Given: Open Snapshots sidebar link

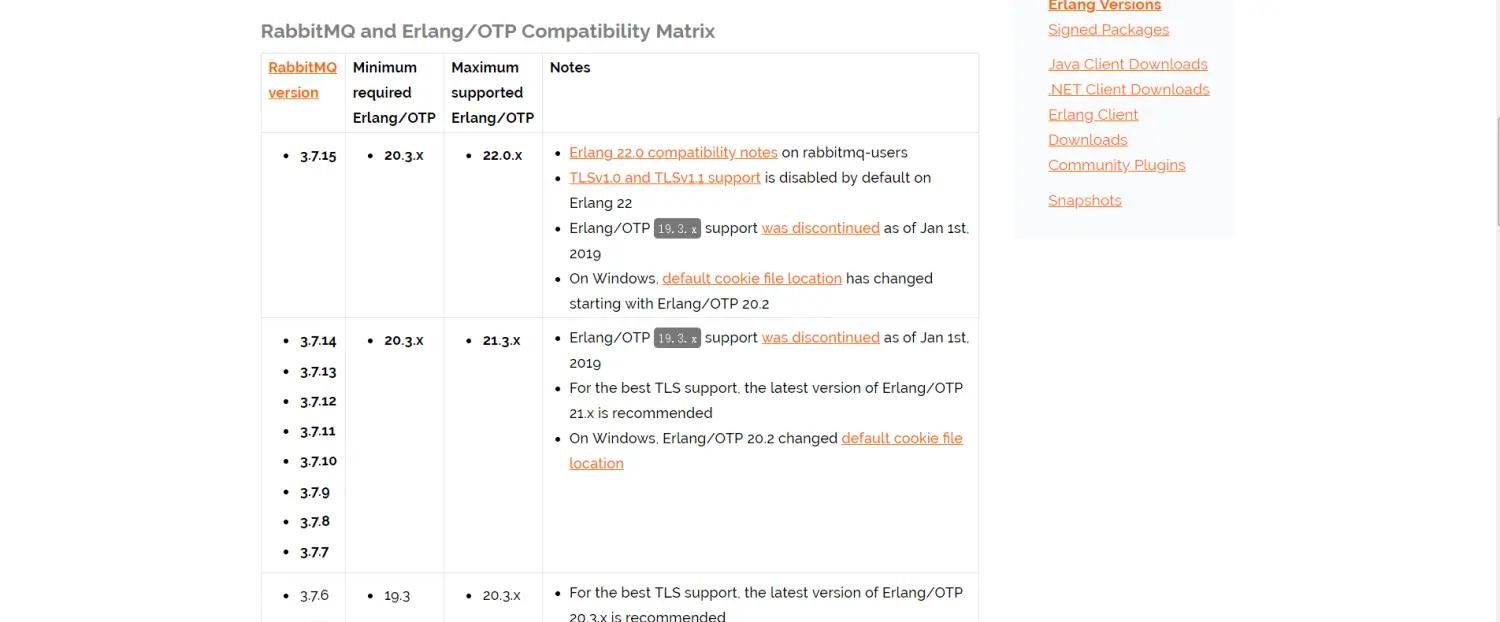Looking at the screenshot, I should (x=1084, y=200).
